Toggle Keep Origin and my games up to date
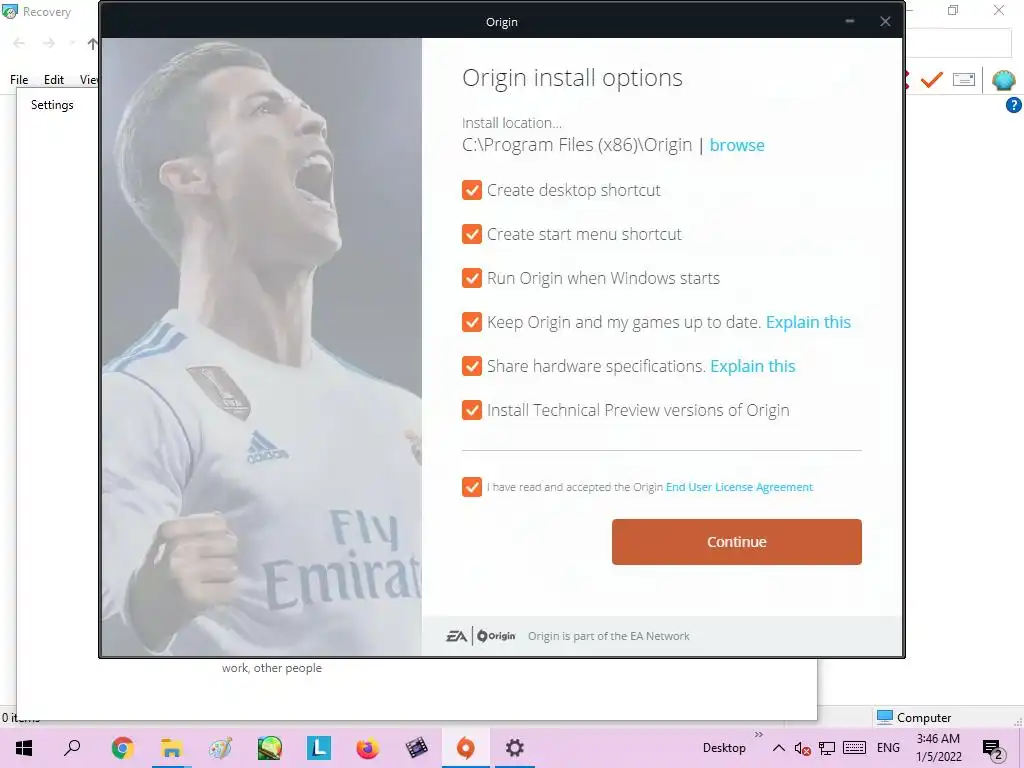Image resolution: width=1024 pixels, height=768 pixels. click(x=472, y=322)
